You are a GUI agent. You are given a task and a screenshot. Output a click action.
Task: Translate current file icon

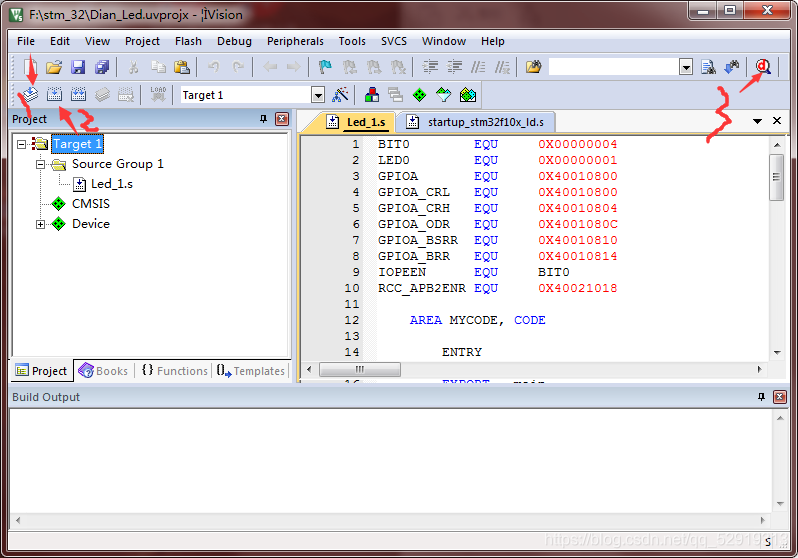pyautogui.click(x=30, y=95)
